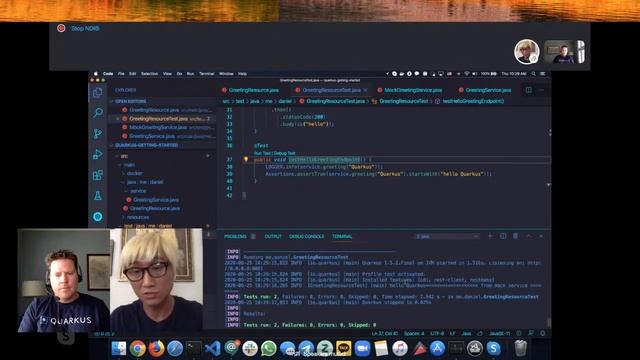Click the testHelloGreetingEndpoint breadcrumb
Image resolution: width=640 pixels, height=360 pixels.
[x=473, y=101]
